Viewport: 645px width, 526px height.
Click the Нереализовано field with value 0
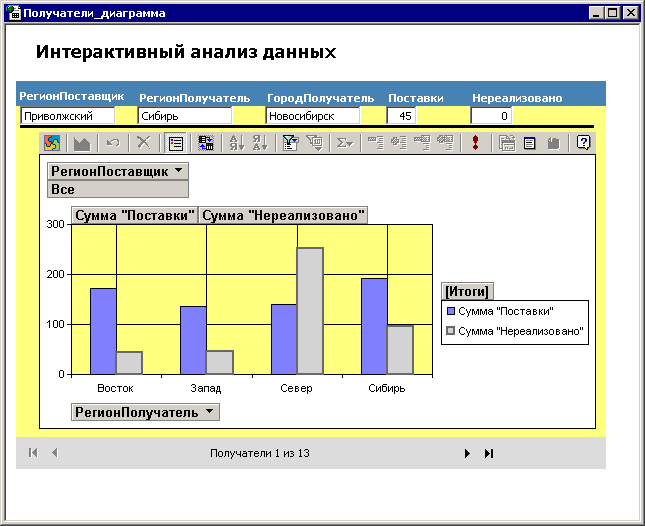tap(491, 116)
